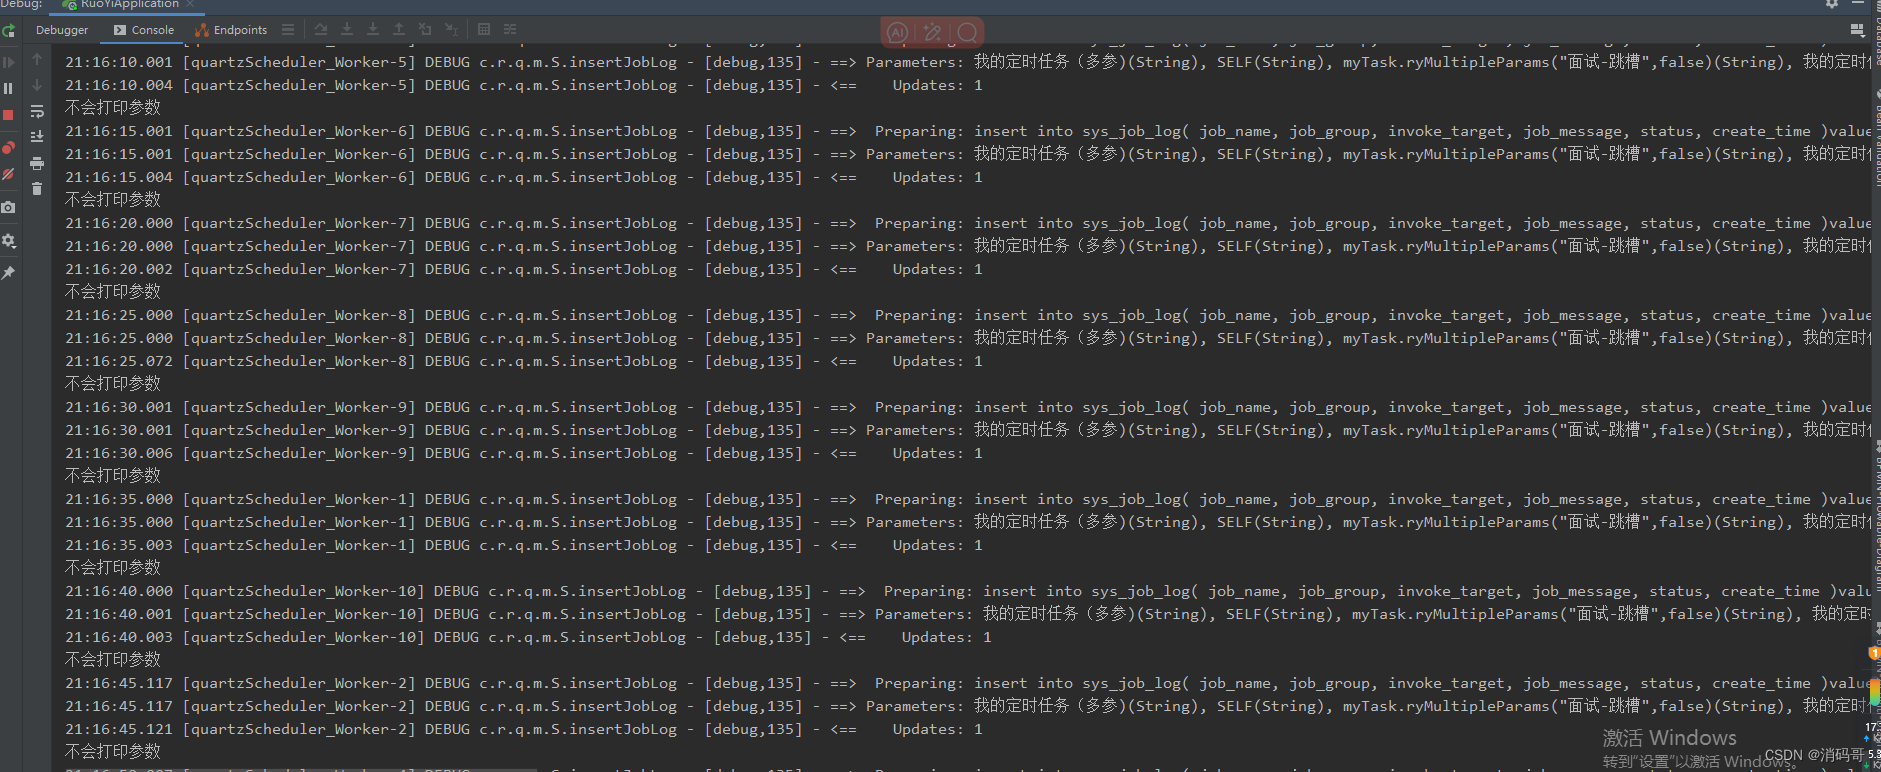Hide the Debug tool window using minimize bar
Viewport: 1881px width, 772px height.
pos(1857,4)
